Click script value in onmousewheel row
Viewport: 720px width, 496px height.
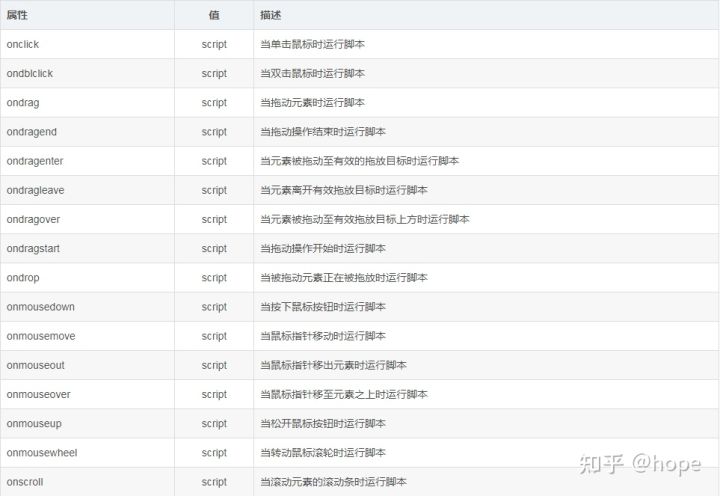(x=214, y=453)
